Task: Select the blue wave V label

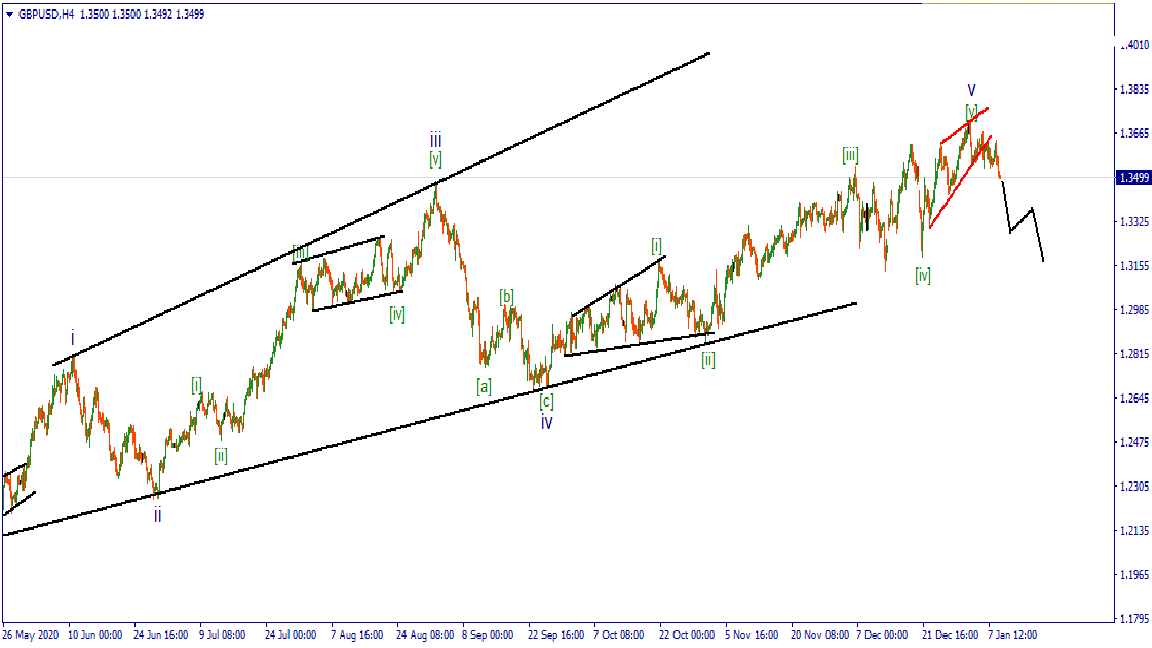Action: click(x=971, y=91)
